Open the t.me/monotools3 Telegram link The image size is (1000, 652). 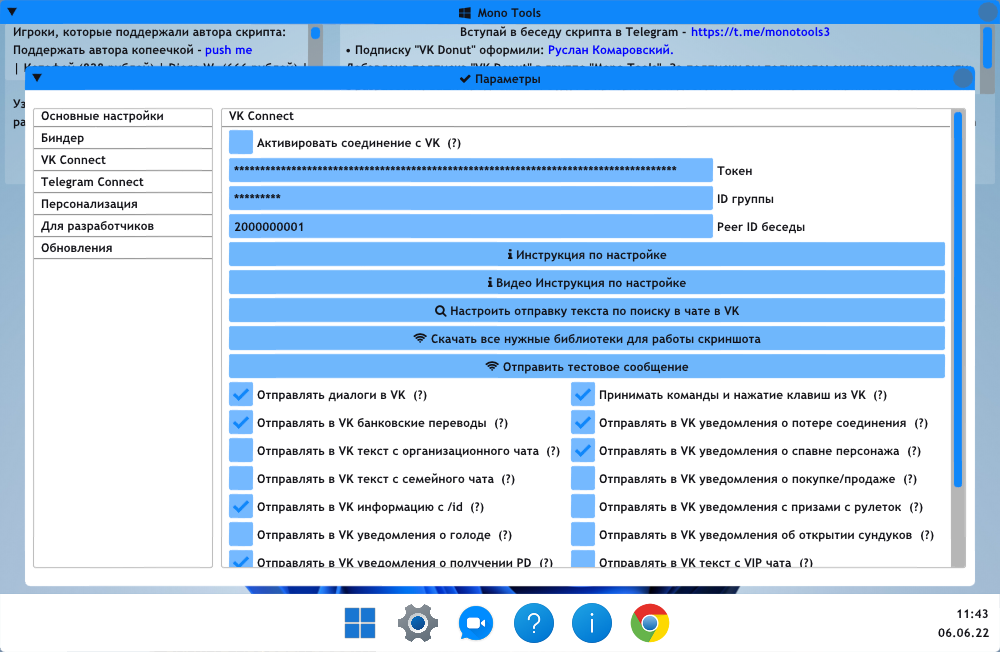760,32
